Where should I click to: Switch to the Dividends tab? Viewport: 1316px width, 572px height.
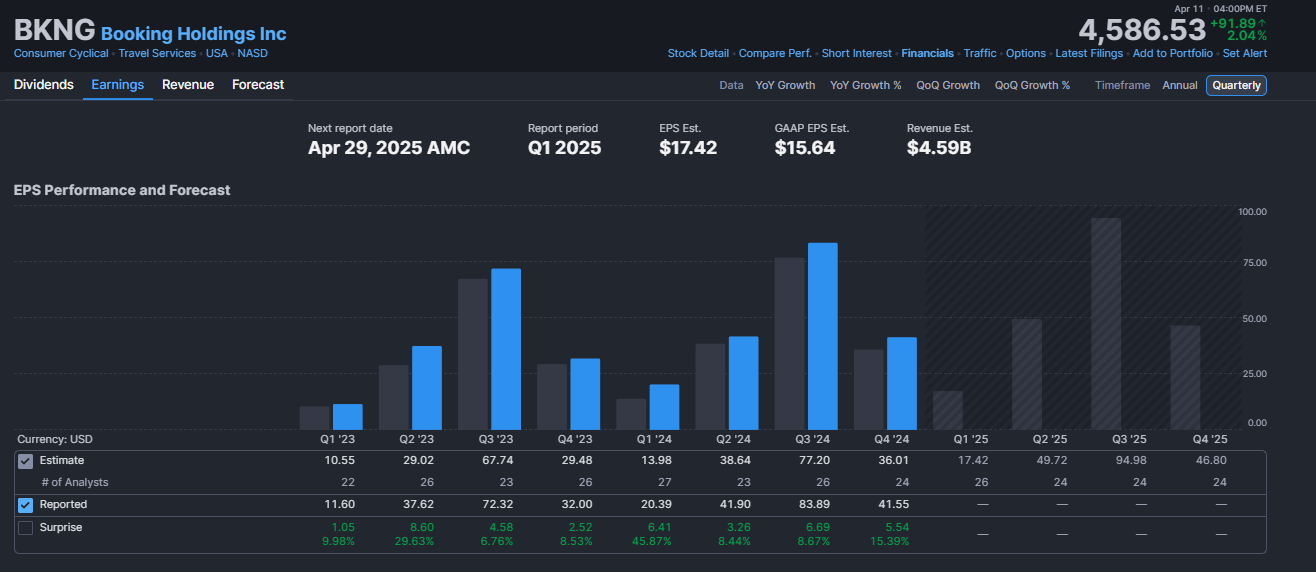[44, 85]
